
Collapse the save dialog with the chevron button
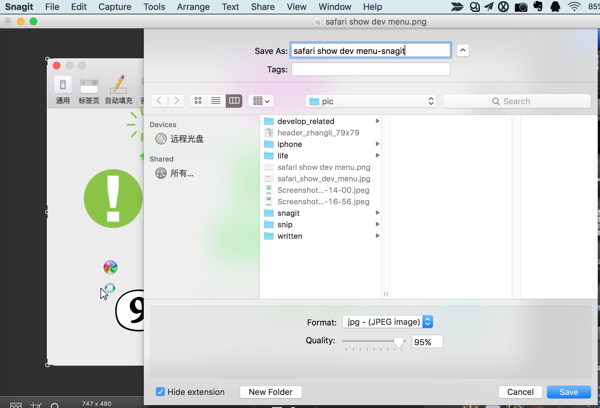point(463,51)
